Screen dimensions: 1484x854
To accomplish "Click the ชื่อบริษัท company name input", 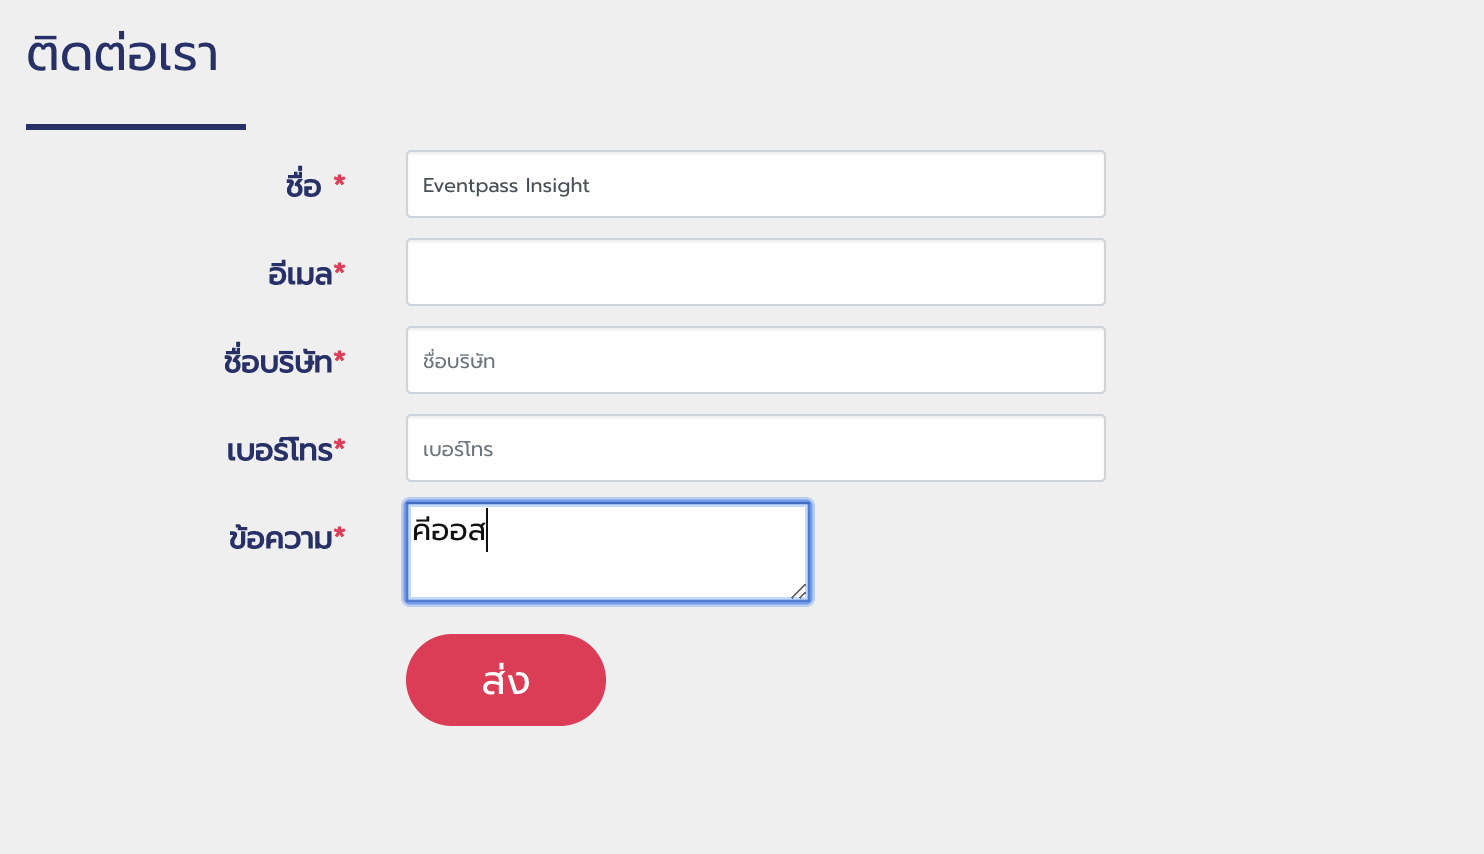I will [x=755, y=360].
